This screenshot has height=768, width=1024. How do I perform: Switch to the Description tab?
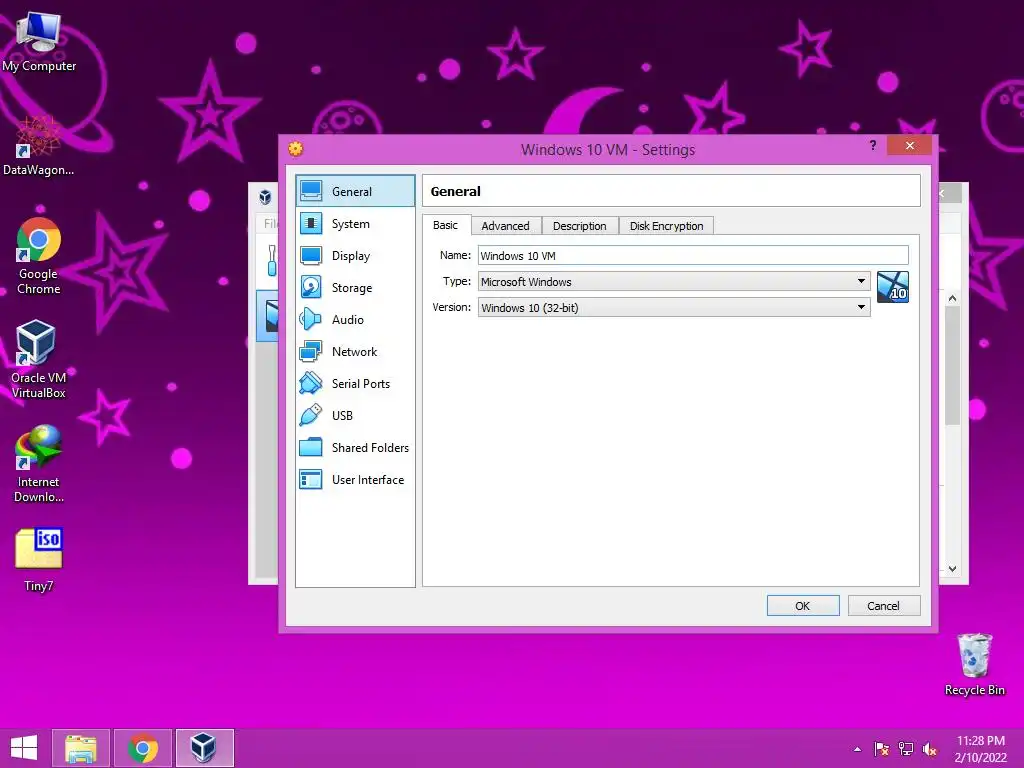(580, 226)
